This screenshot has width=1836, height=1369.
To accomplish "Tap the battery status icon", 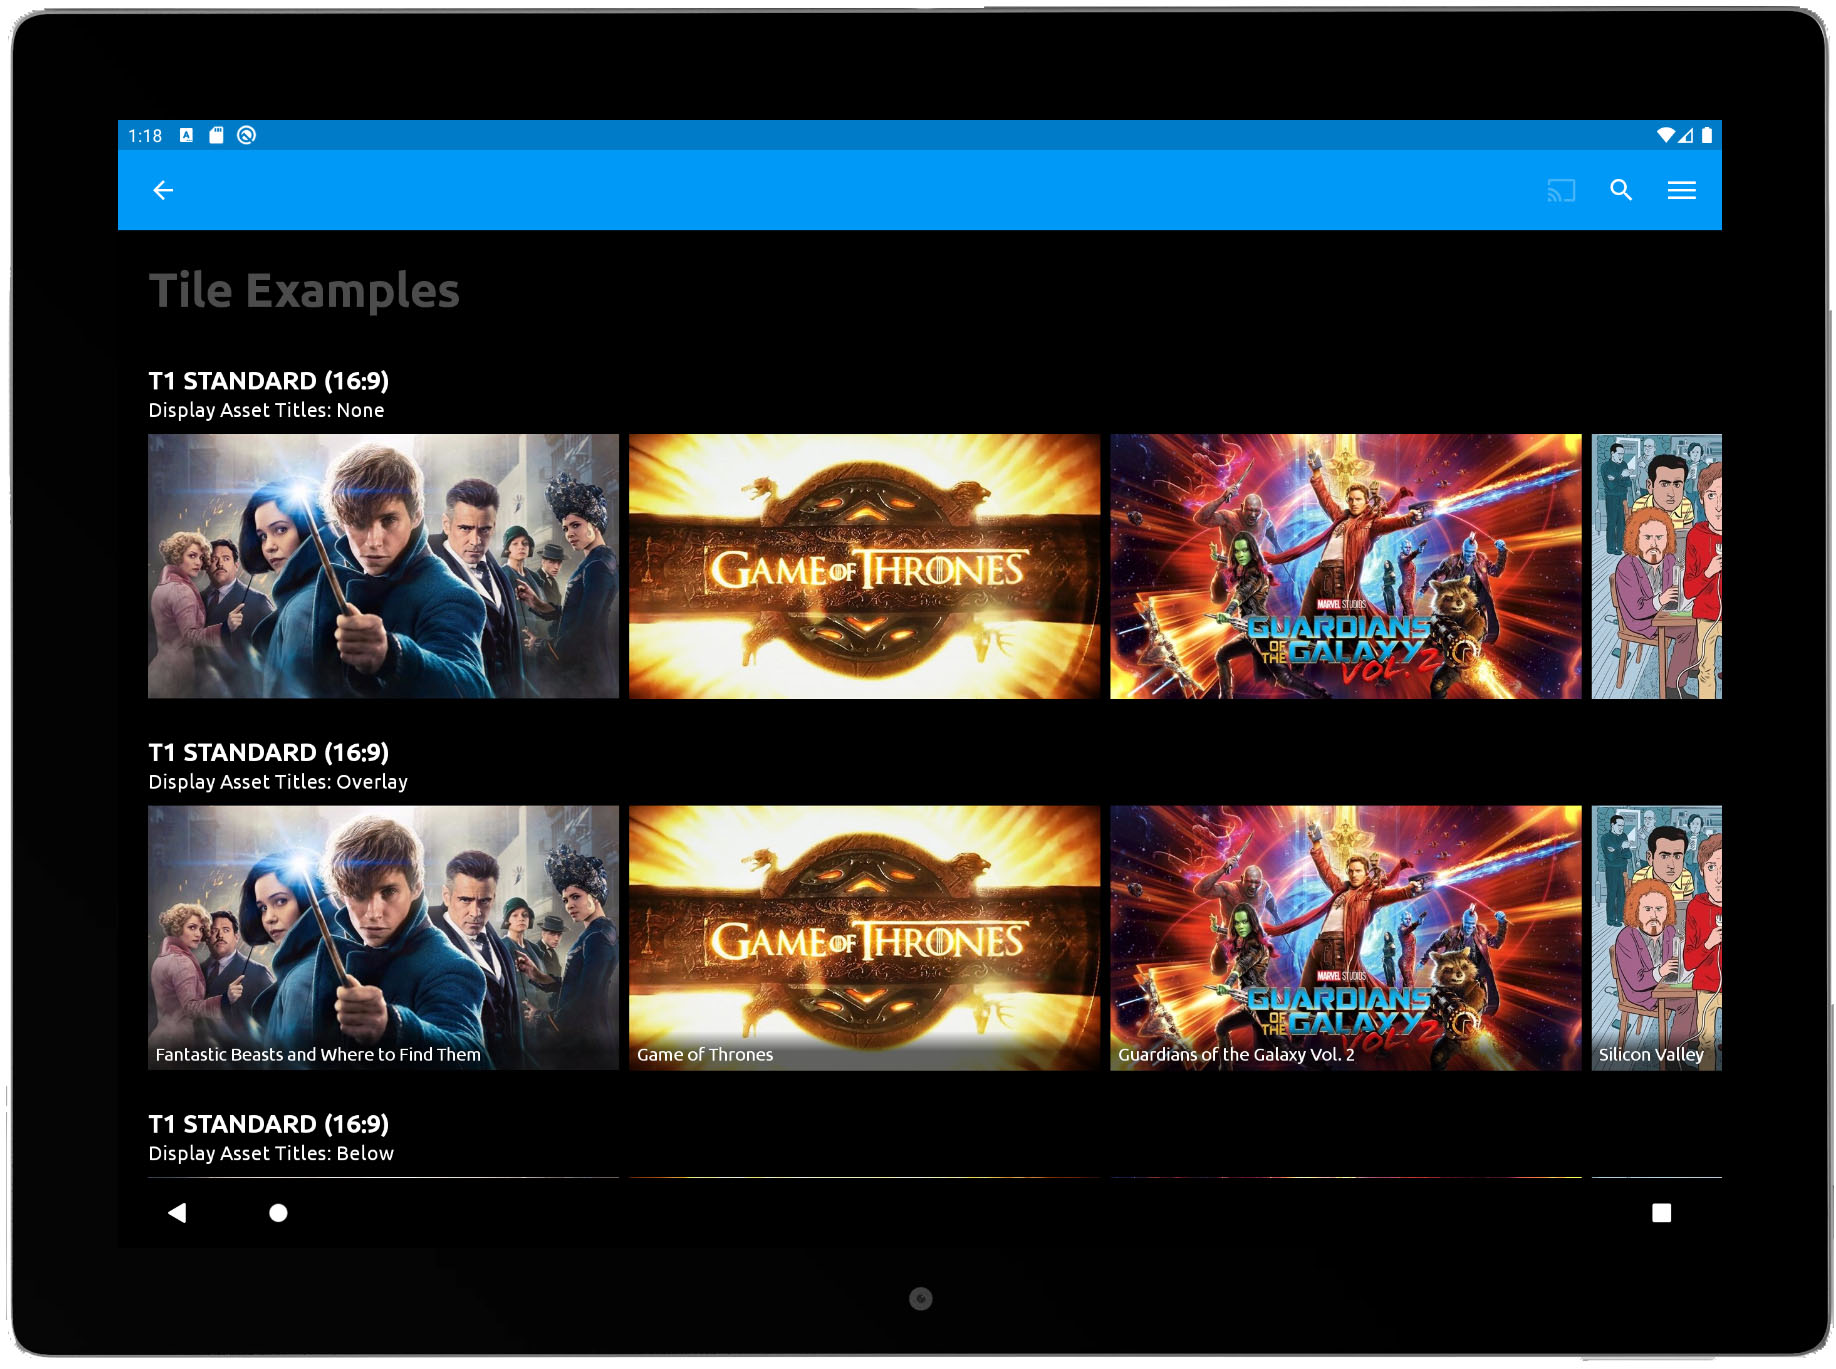I will (x=1707, y=135).
